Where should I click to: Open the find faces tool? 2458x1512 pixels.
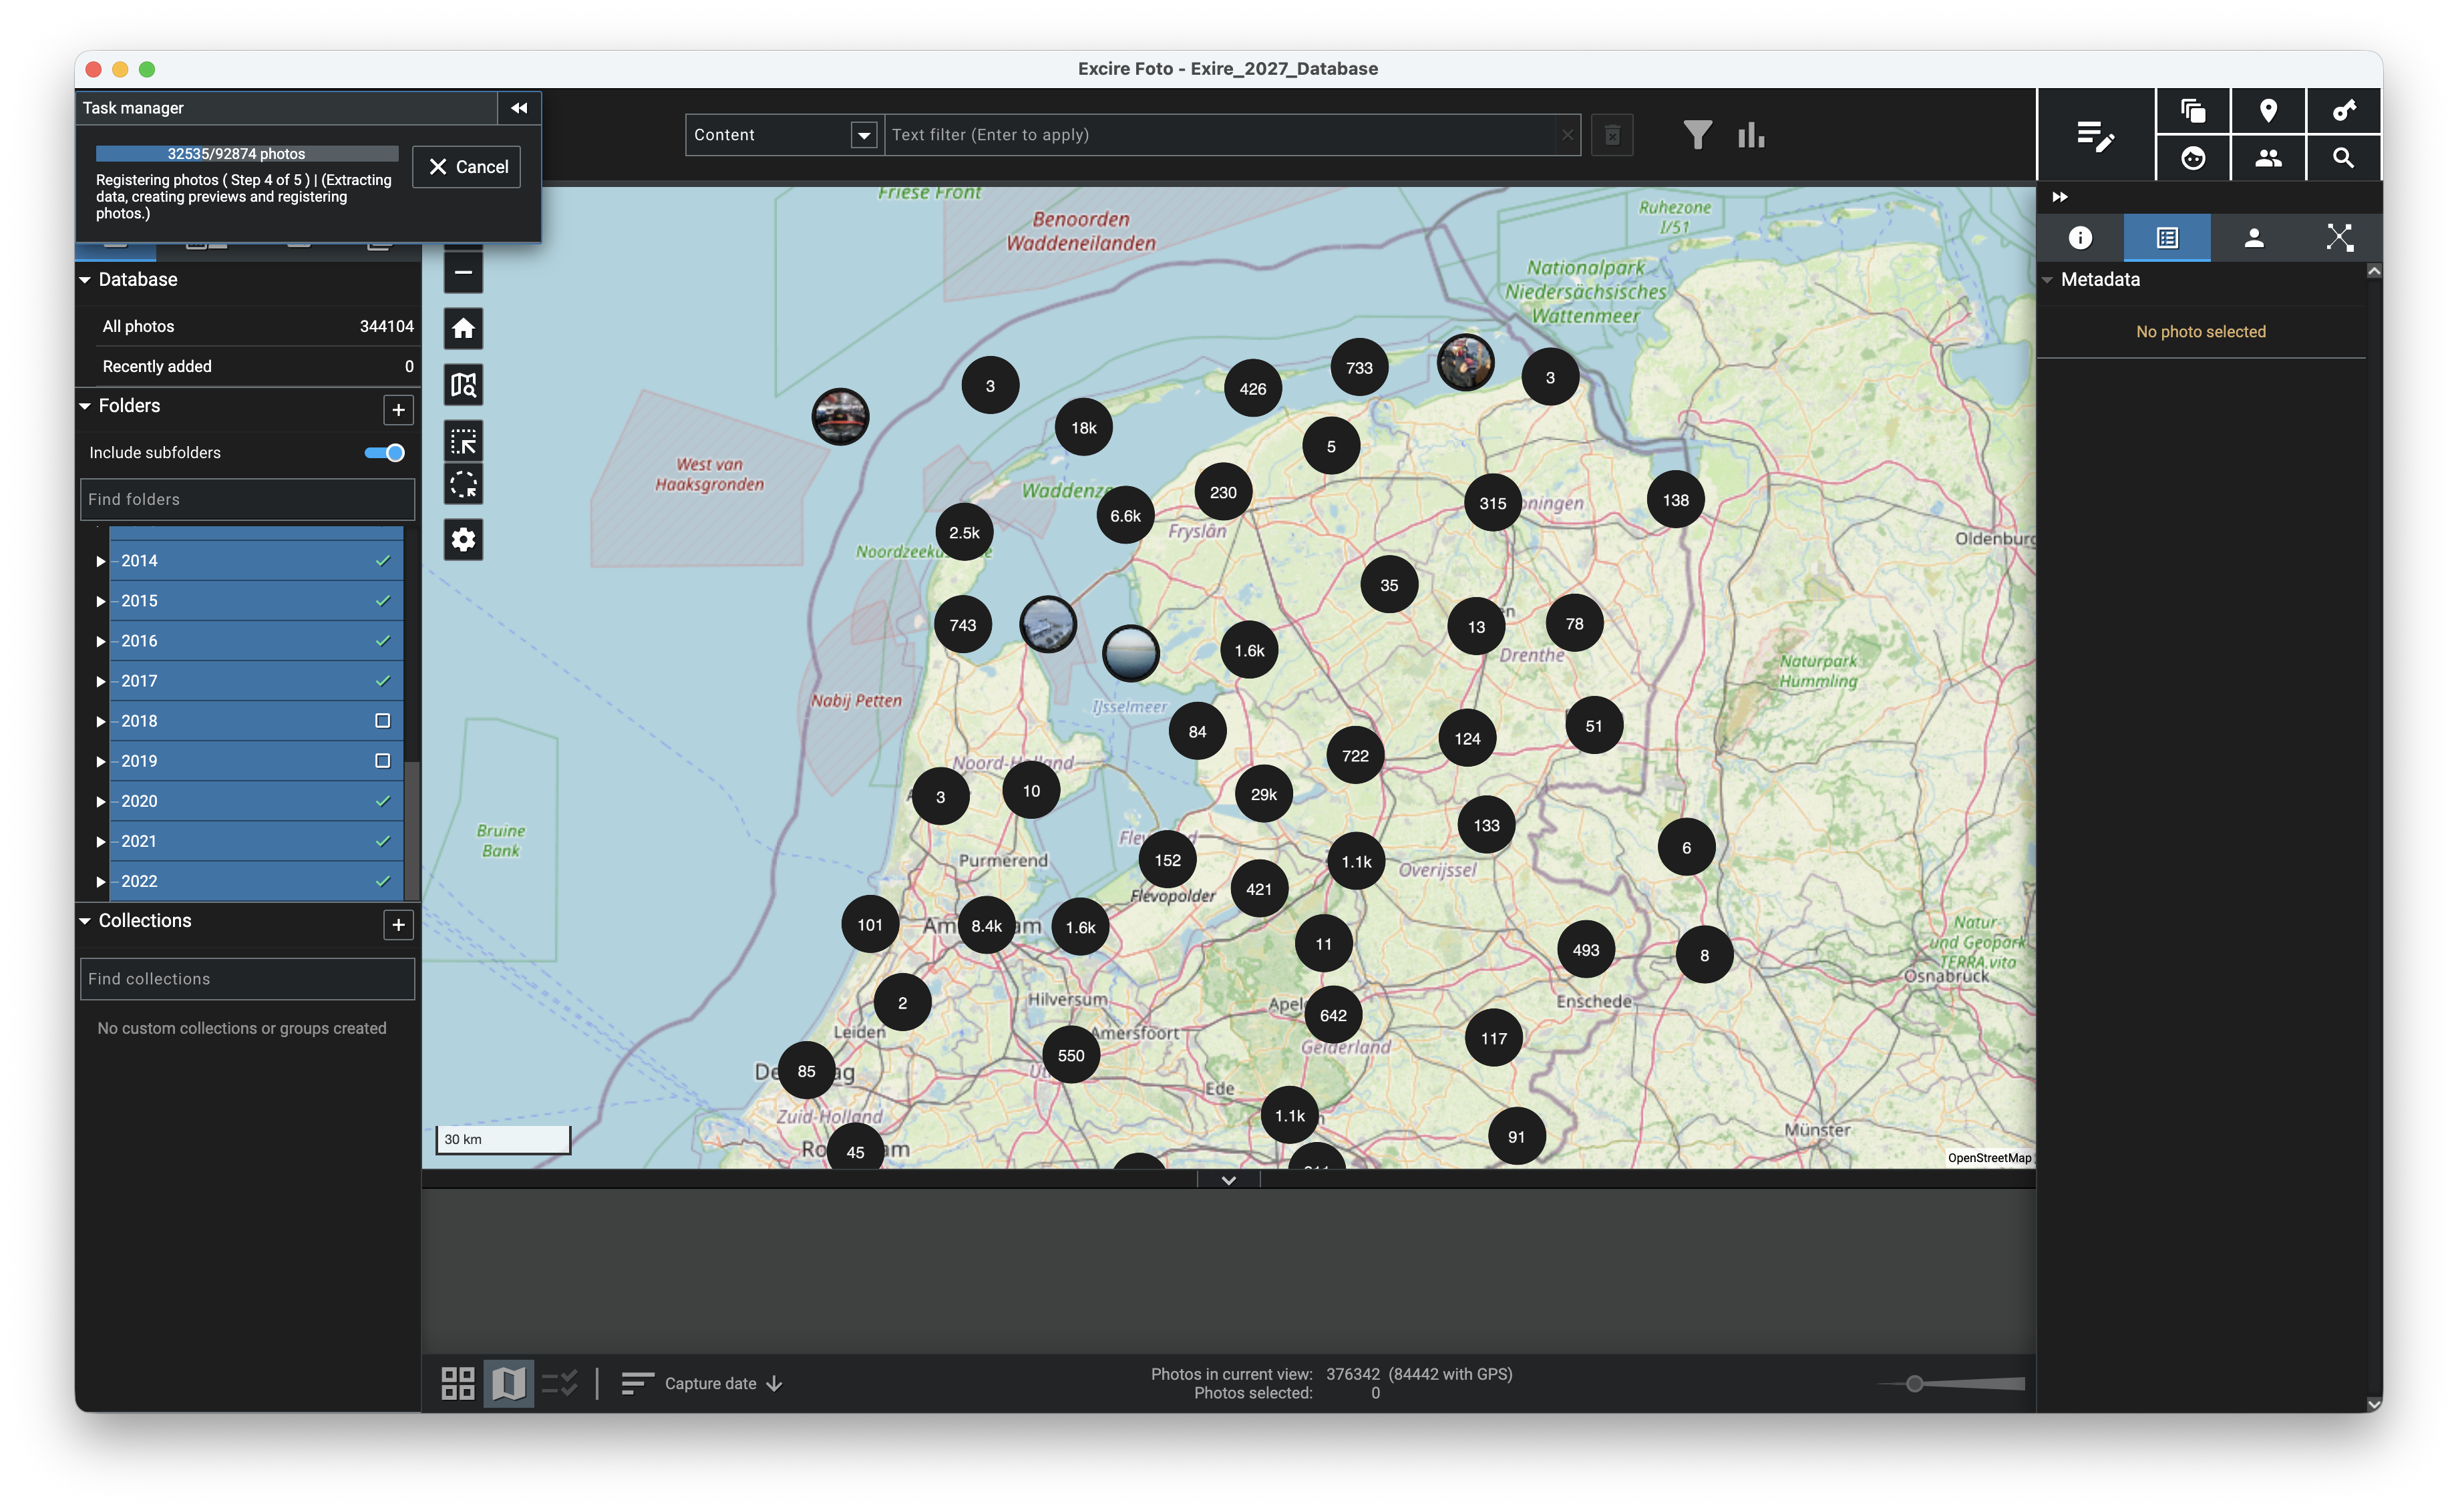click(x=2193, y=158)
